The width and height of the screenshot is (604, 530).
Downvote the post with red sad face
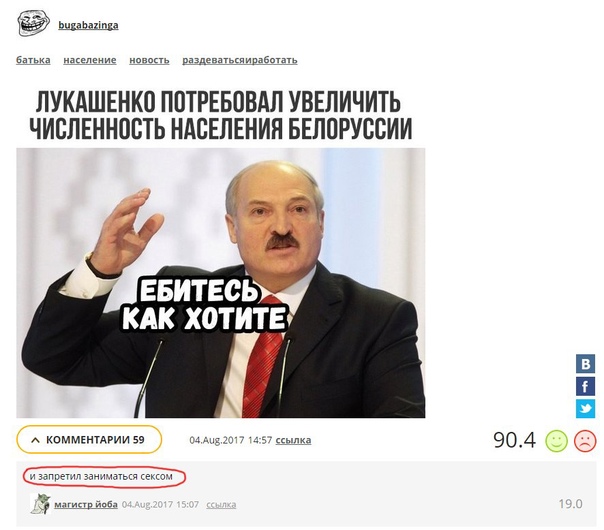point(585,441)
